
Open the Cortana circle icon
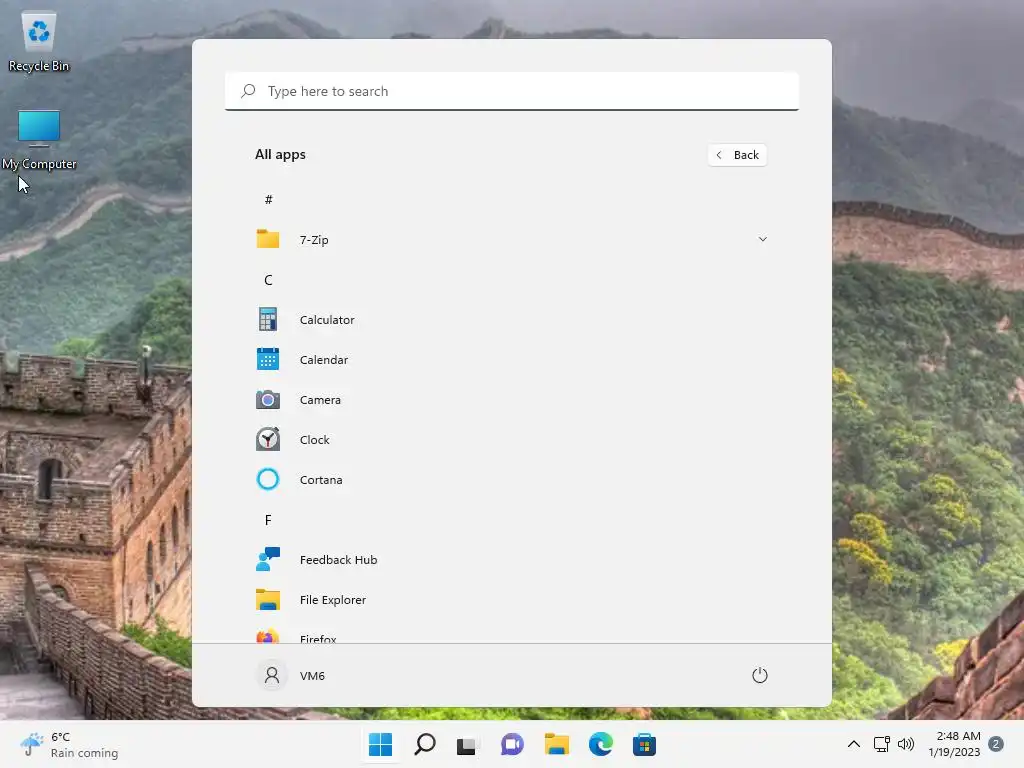pos(268,479)
